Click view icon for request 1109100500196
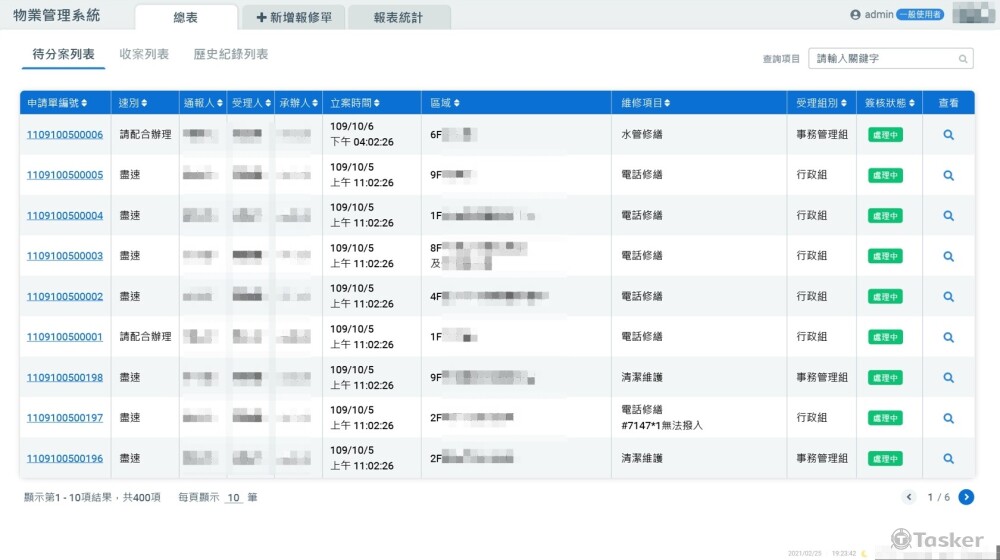Viewport: 1000px width, 560px height. (x=948, y=459)
